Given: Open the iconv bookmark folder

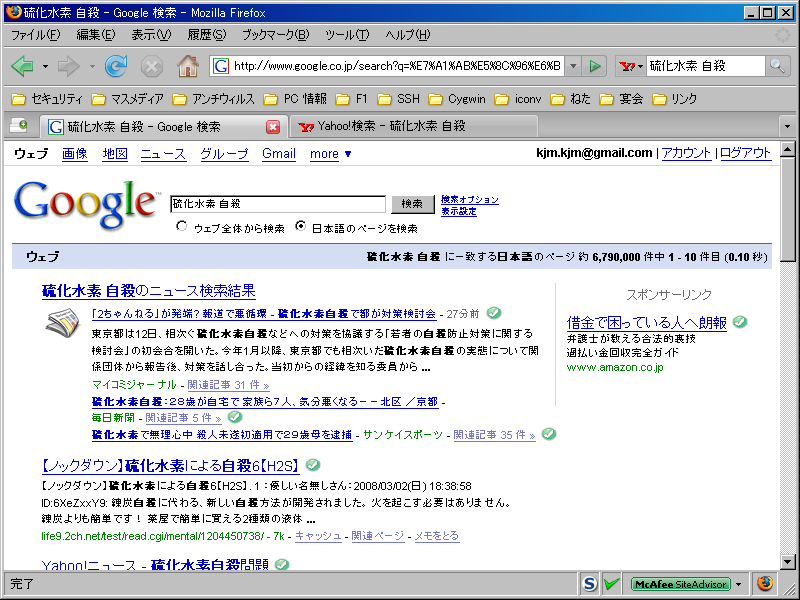Looking at the screenshot, I should click(x=517, y=99).
